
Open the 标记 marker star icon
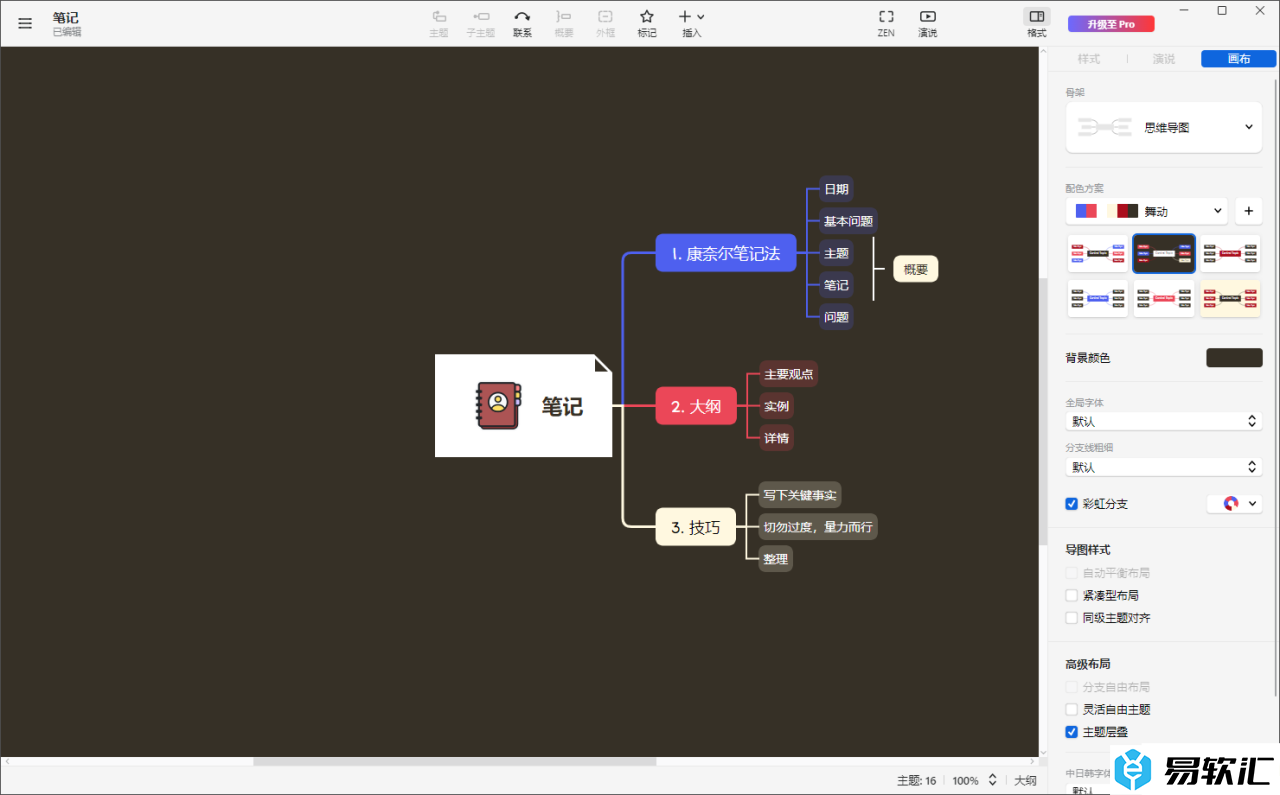click(647, 23)
